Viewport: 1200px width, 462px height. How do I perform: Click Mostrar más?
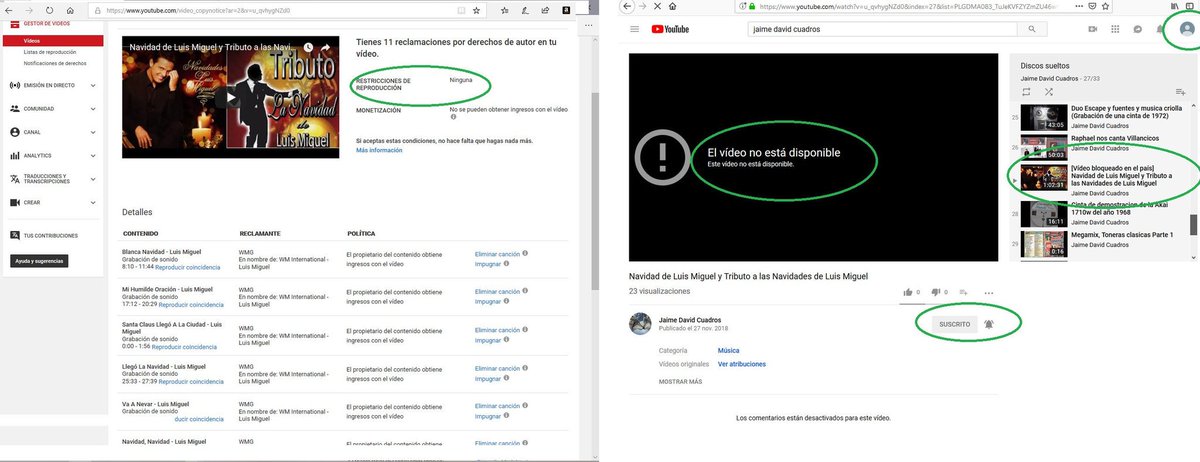coord(680,381)
